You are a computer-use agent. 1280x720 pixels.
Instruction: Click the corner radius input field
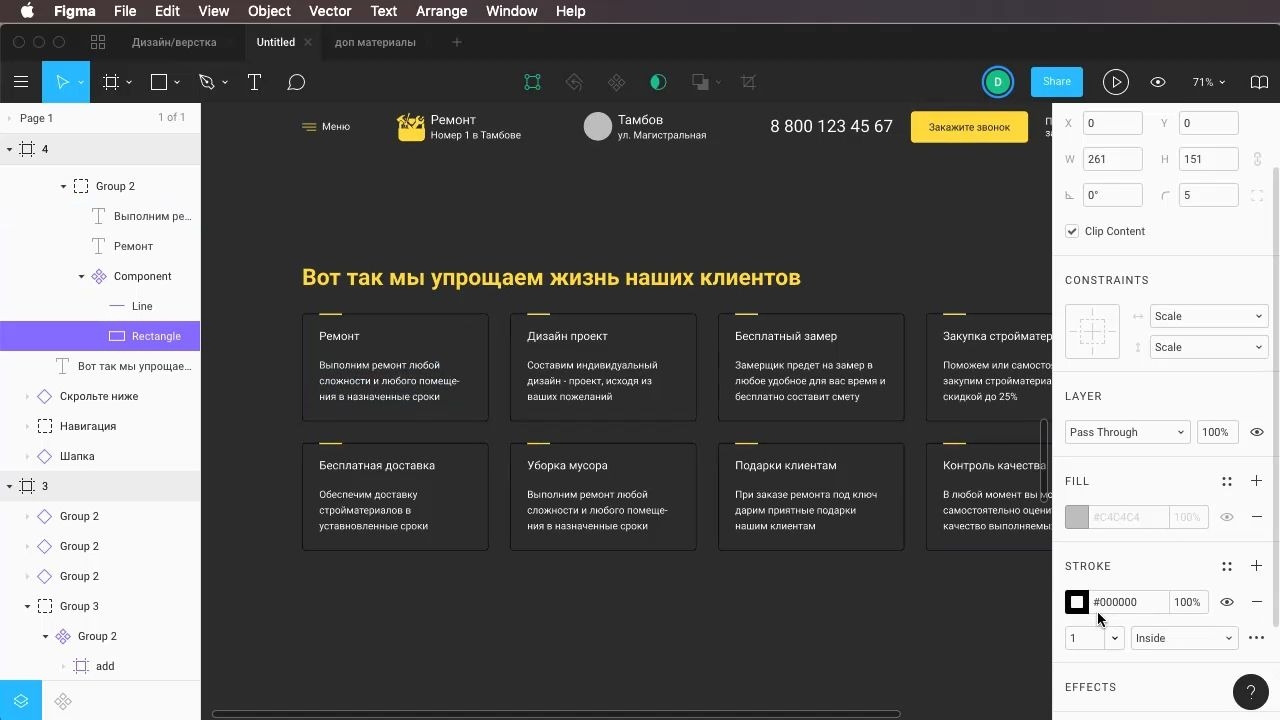pyautogui.click(x=1209, y=195)
